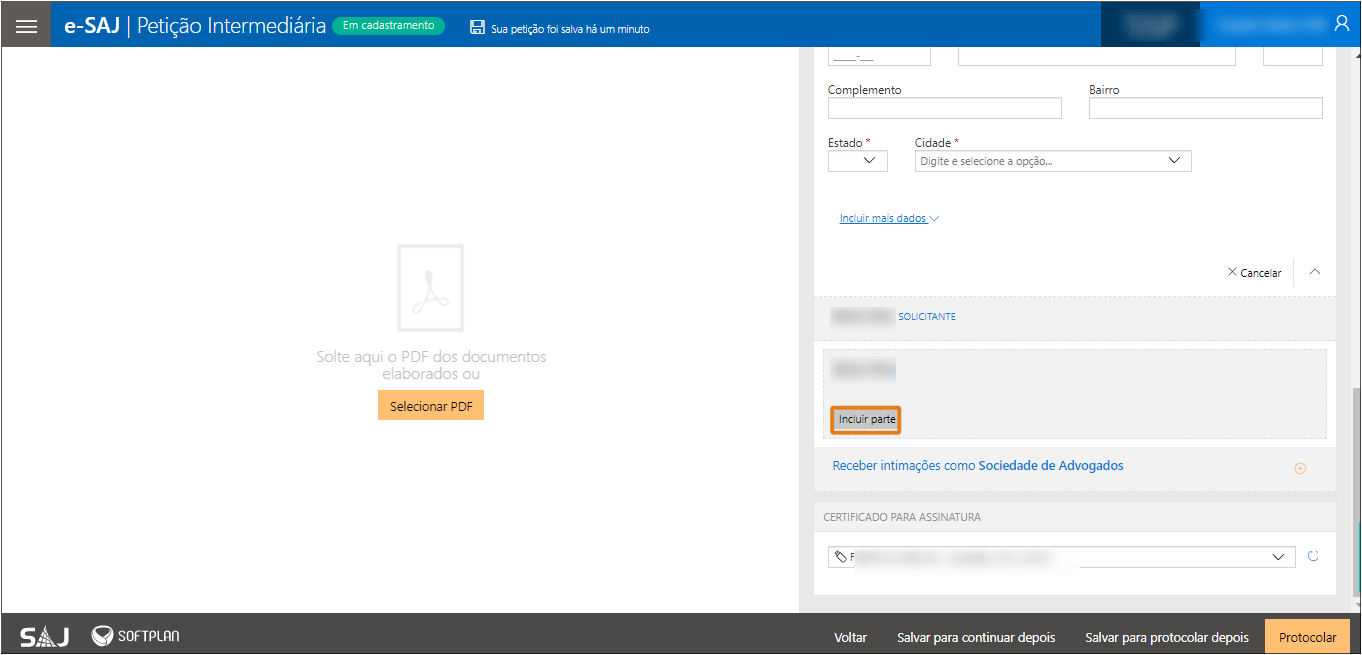Screen dimensions: 1362x655
Task: Click Receber intimações como Sociedade de Advogados
Action: (977, 466)
